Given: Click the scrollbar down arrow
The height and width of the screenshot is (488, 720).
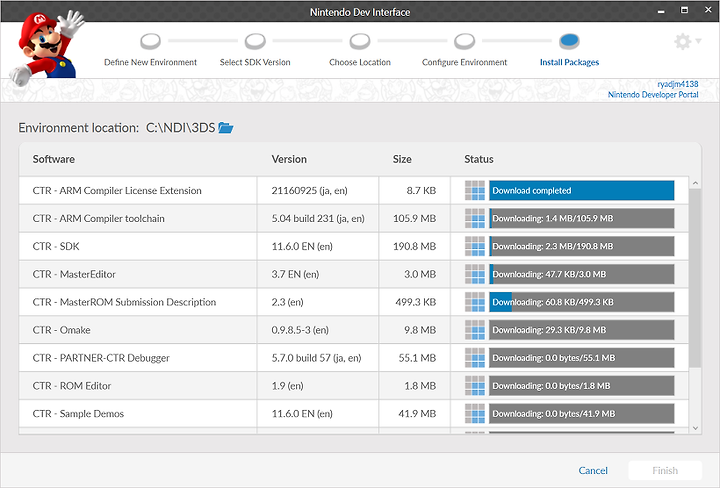Looking at the screenshot, I should [x=695, y=428].
